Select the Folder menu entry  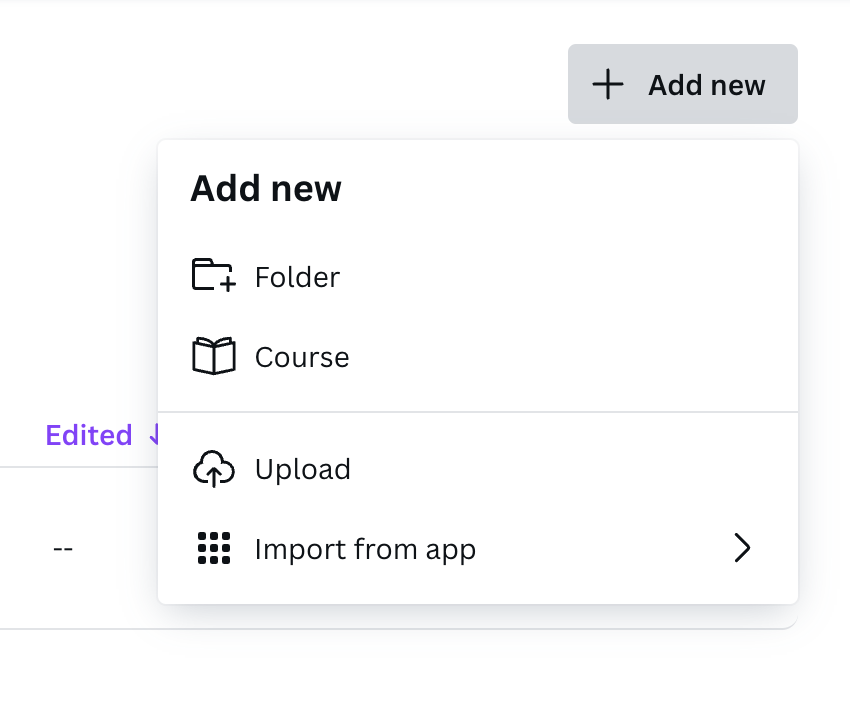click(x=297, y=277)
